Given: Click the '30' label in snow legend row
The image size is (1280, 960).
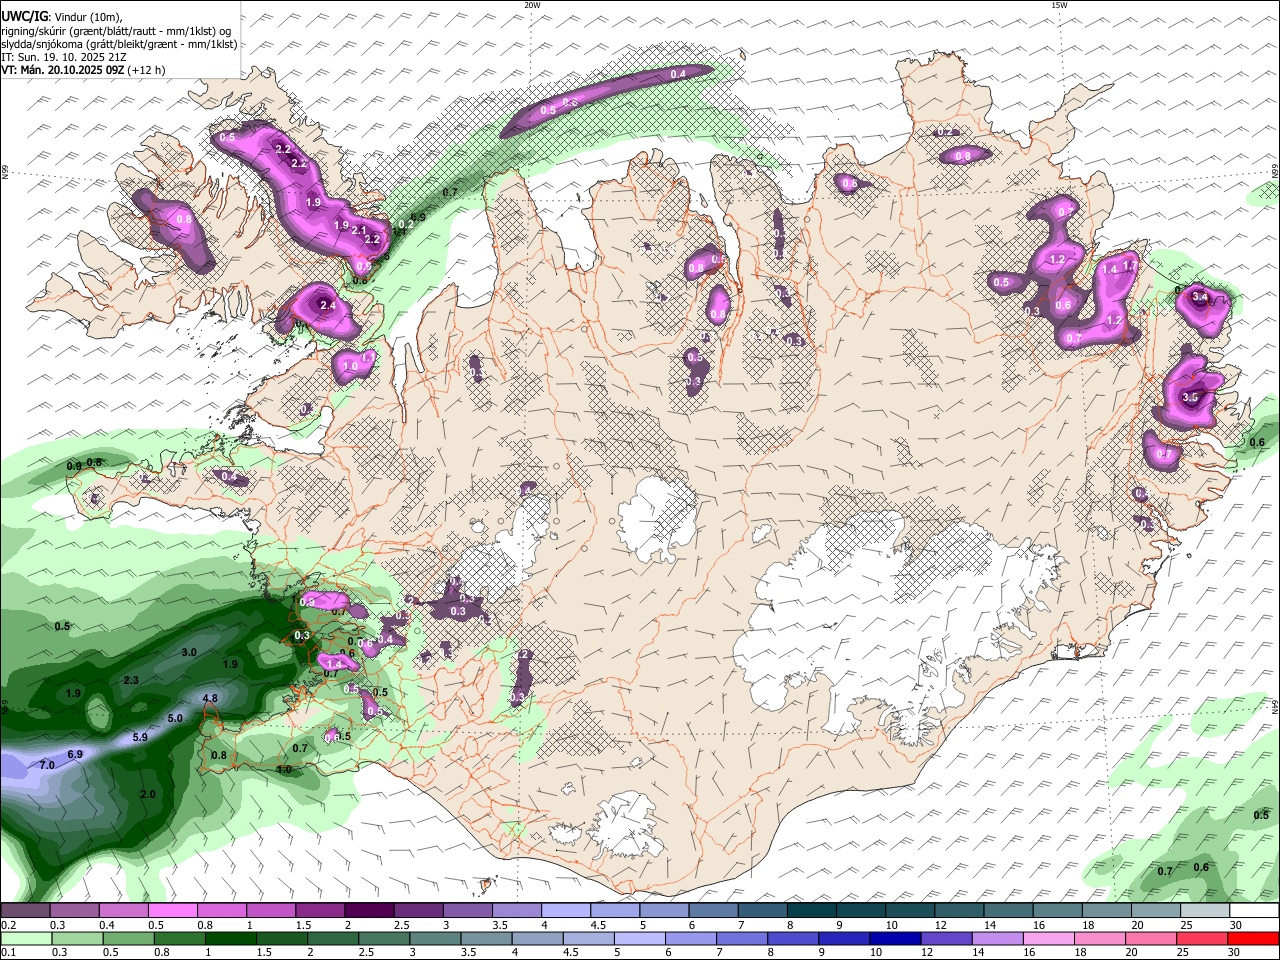Looking at the screenshot, I should [1236, 925].
